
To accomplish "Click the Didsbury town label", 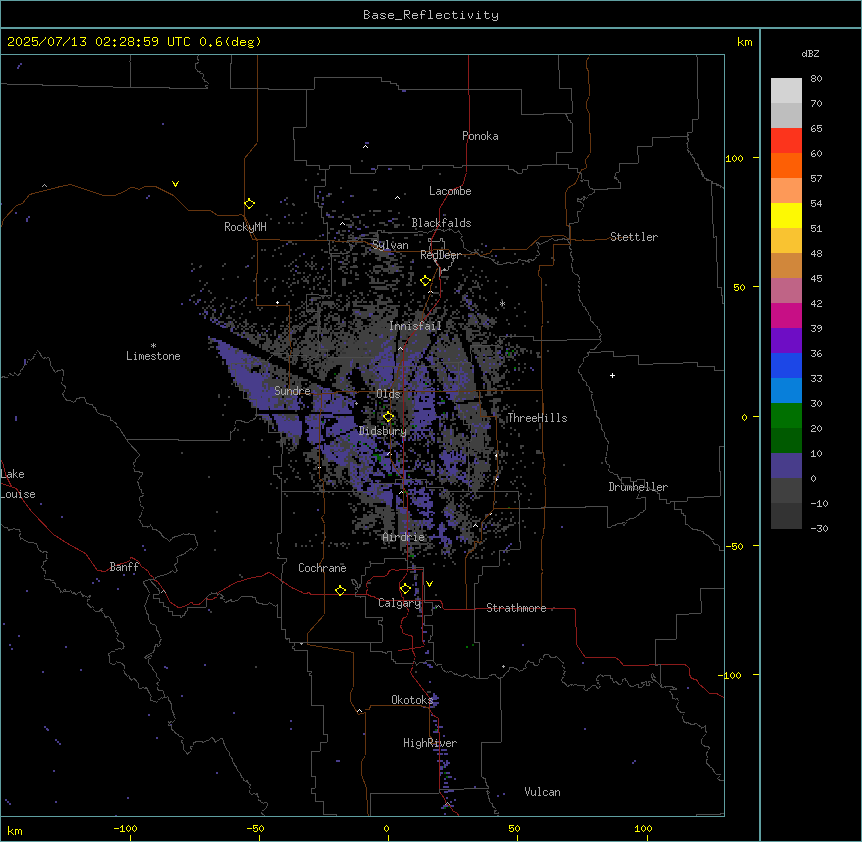I will tap(383, 431).
